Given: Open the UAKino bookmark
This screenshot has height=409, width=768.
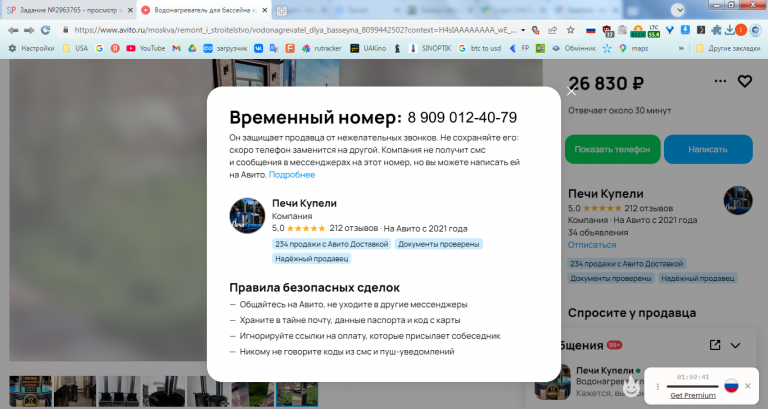Looking at the screenshot, I should point(368,48).
